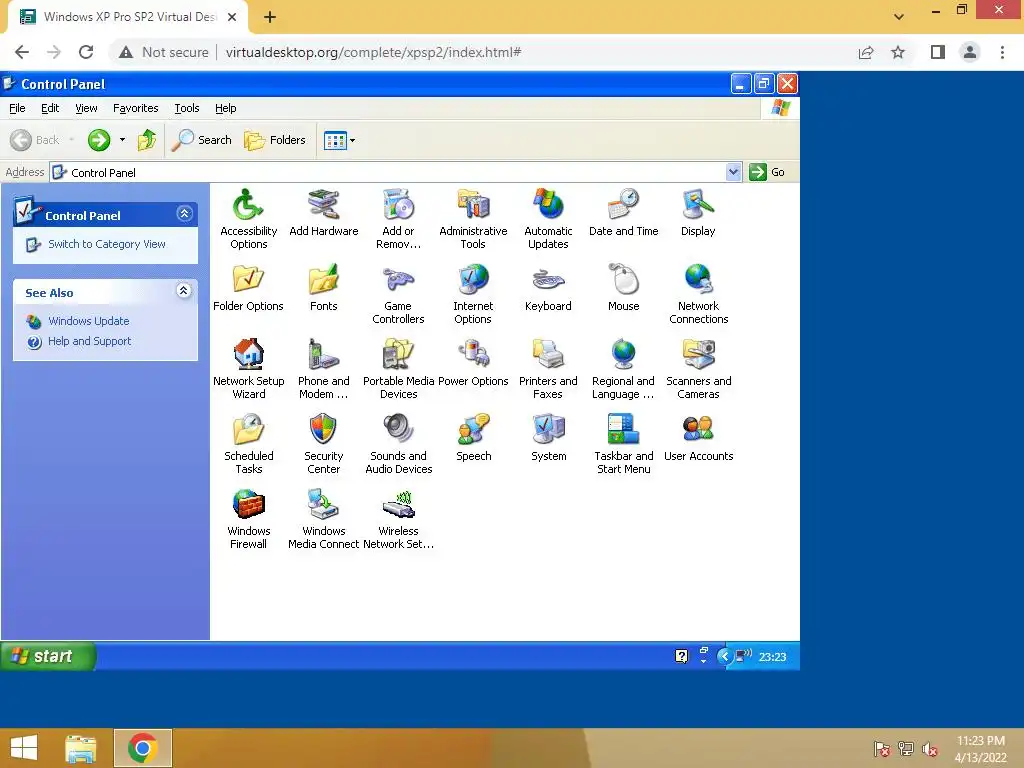The width and height of the screenshot is (1024, 768).
Task: Open the Help menu
Action: 225,108
